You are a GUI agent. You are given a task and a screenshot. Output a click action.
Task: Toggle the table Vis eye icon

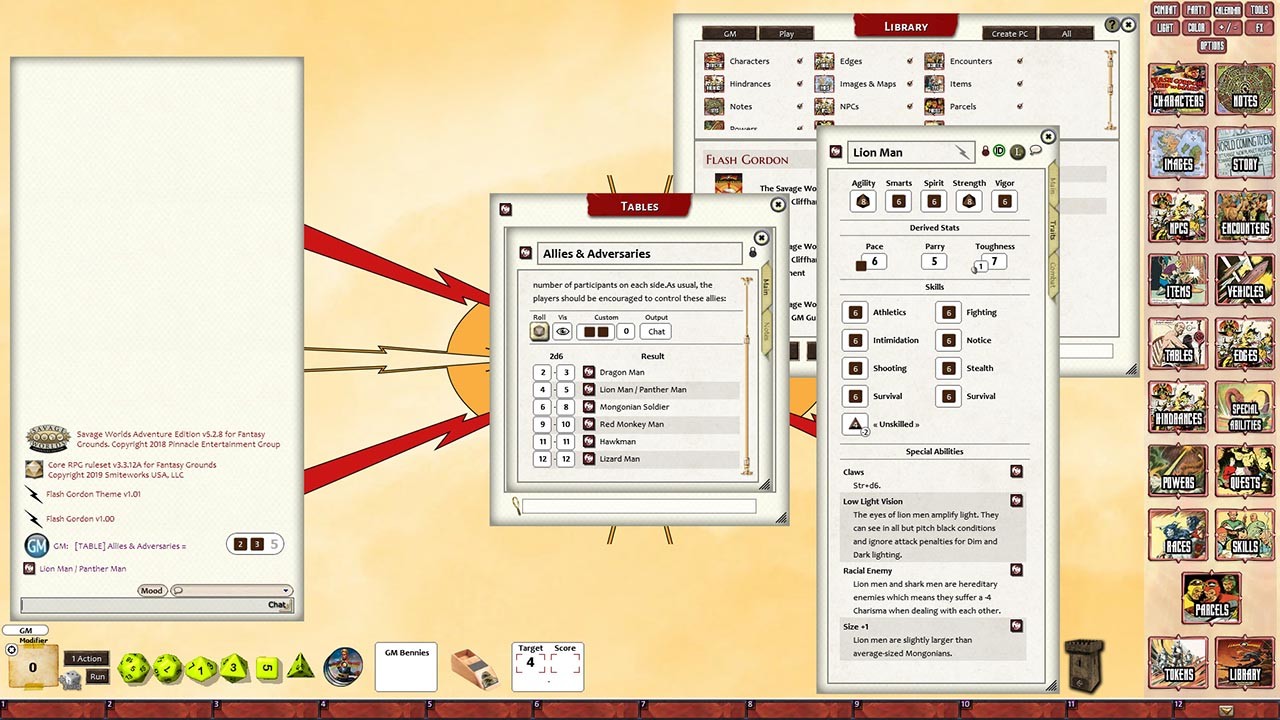tap(563, 332)
